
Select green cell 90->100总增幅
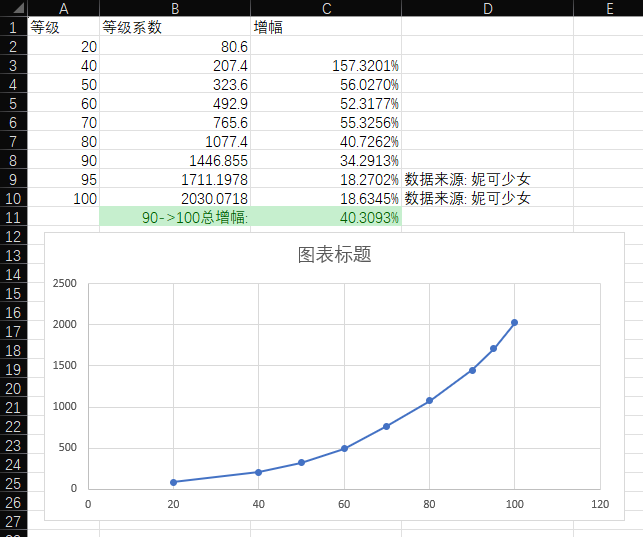click(175, 217)
